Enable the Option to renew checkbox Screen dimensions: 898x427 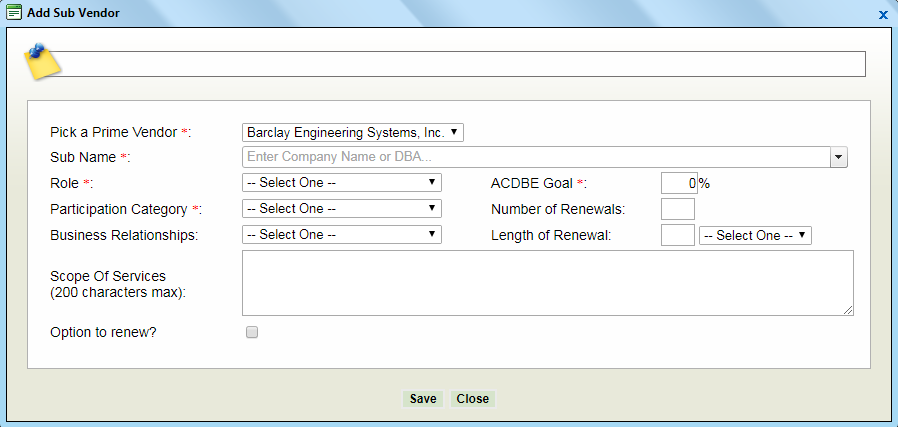tap(252, 333)
